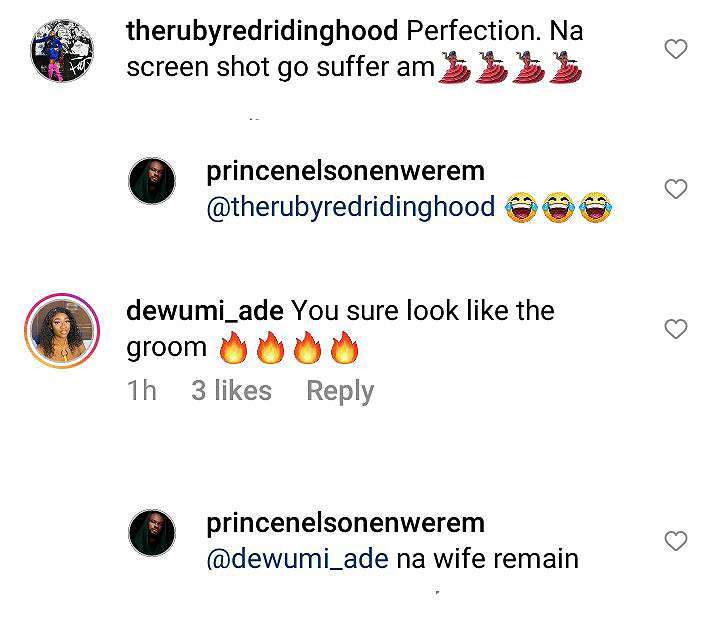Tap princenelsonenwerem username above 'na wife remain'
The width and height of the screenshot is (720, 625).
click(x=345, y=523)
